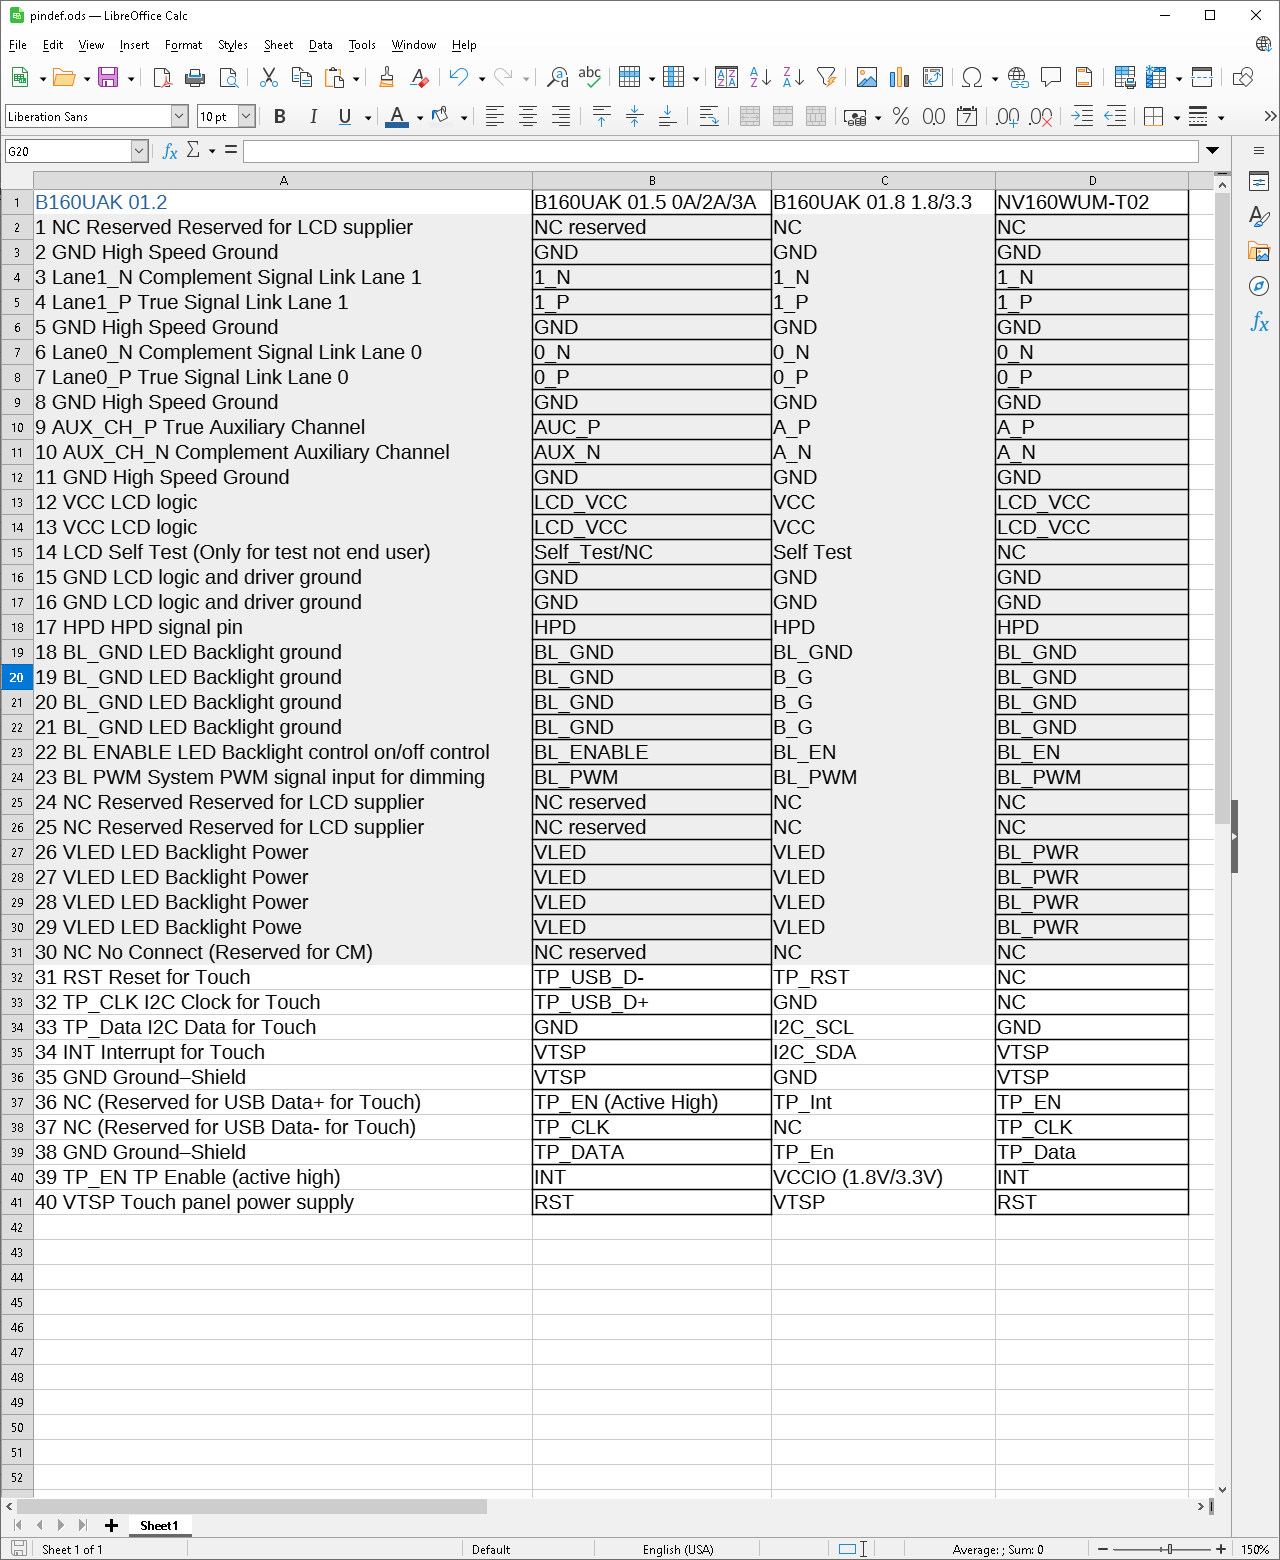Click the font color A swatch
Image resolution: width=1280 pixels, height=1560 pixels.
(397, 117)
